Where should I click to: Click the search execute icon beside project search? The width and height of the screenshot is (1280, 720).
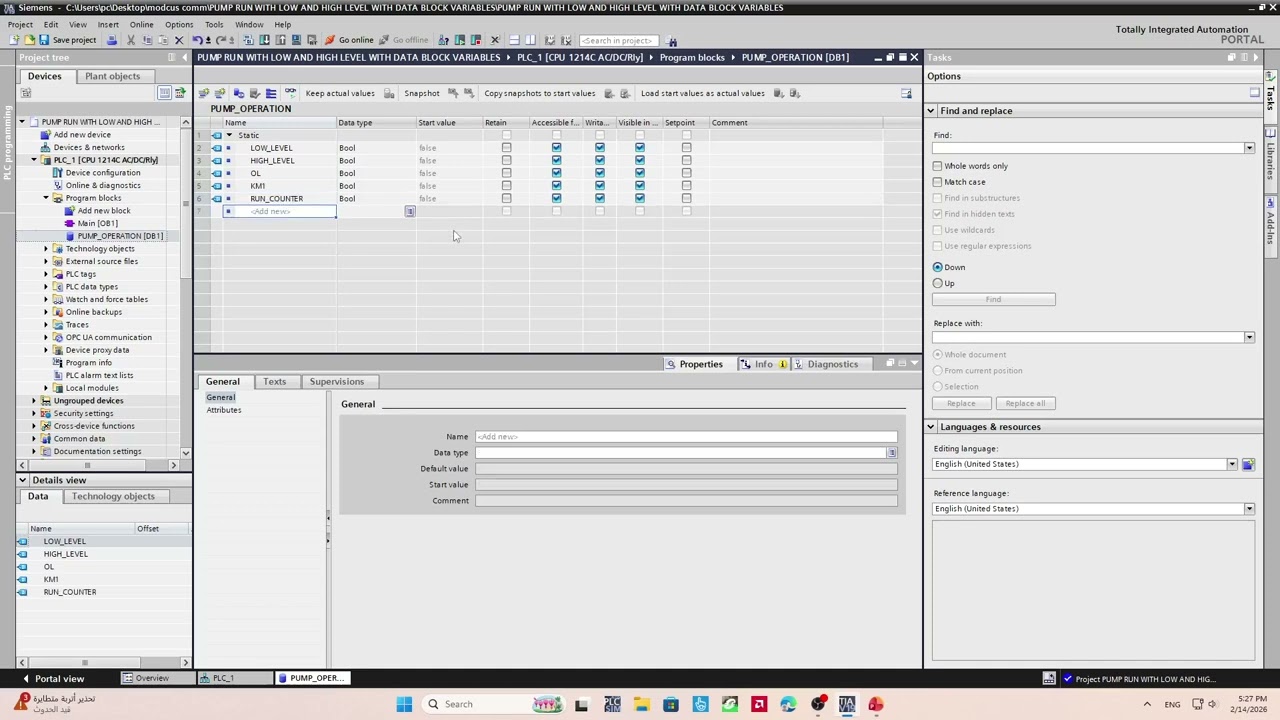point(672,40)
